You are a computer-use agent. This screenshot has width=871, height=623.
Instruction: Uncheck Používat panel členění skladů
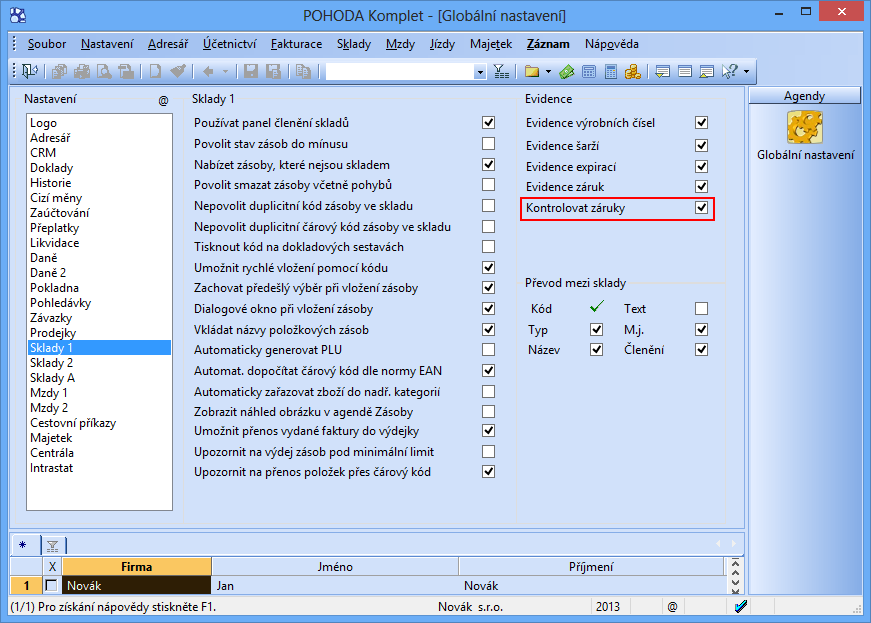click(x=488, y=123)
